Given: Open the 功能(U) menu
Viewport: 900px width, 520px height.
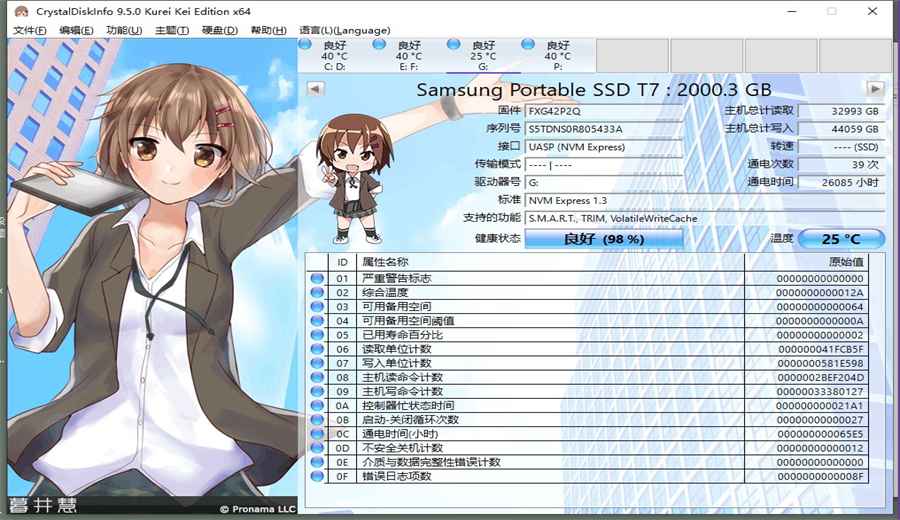Looking at the screenshot, I should [x=124, y=30].
